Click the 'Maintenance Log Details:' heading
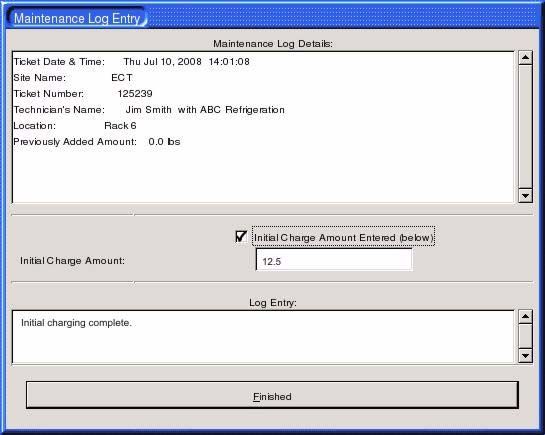The width and height of the screenshot is (545, 435). 273,44
